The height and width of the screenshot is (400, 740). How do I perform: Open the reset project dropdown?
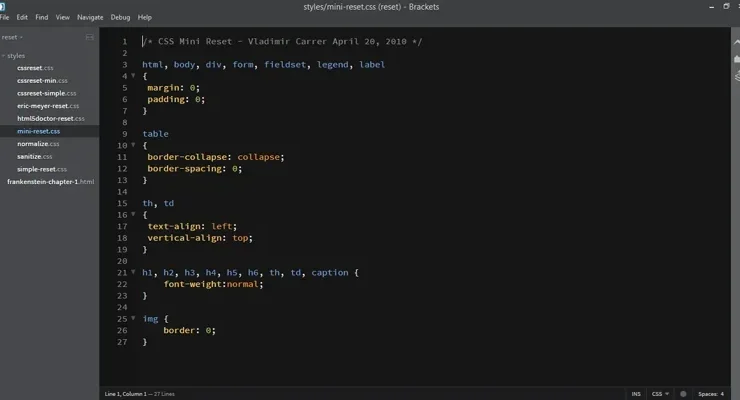pos(14,37)
